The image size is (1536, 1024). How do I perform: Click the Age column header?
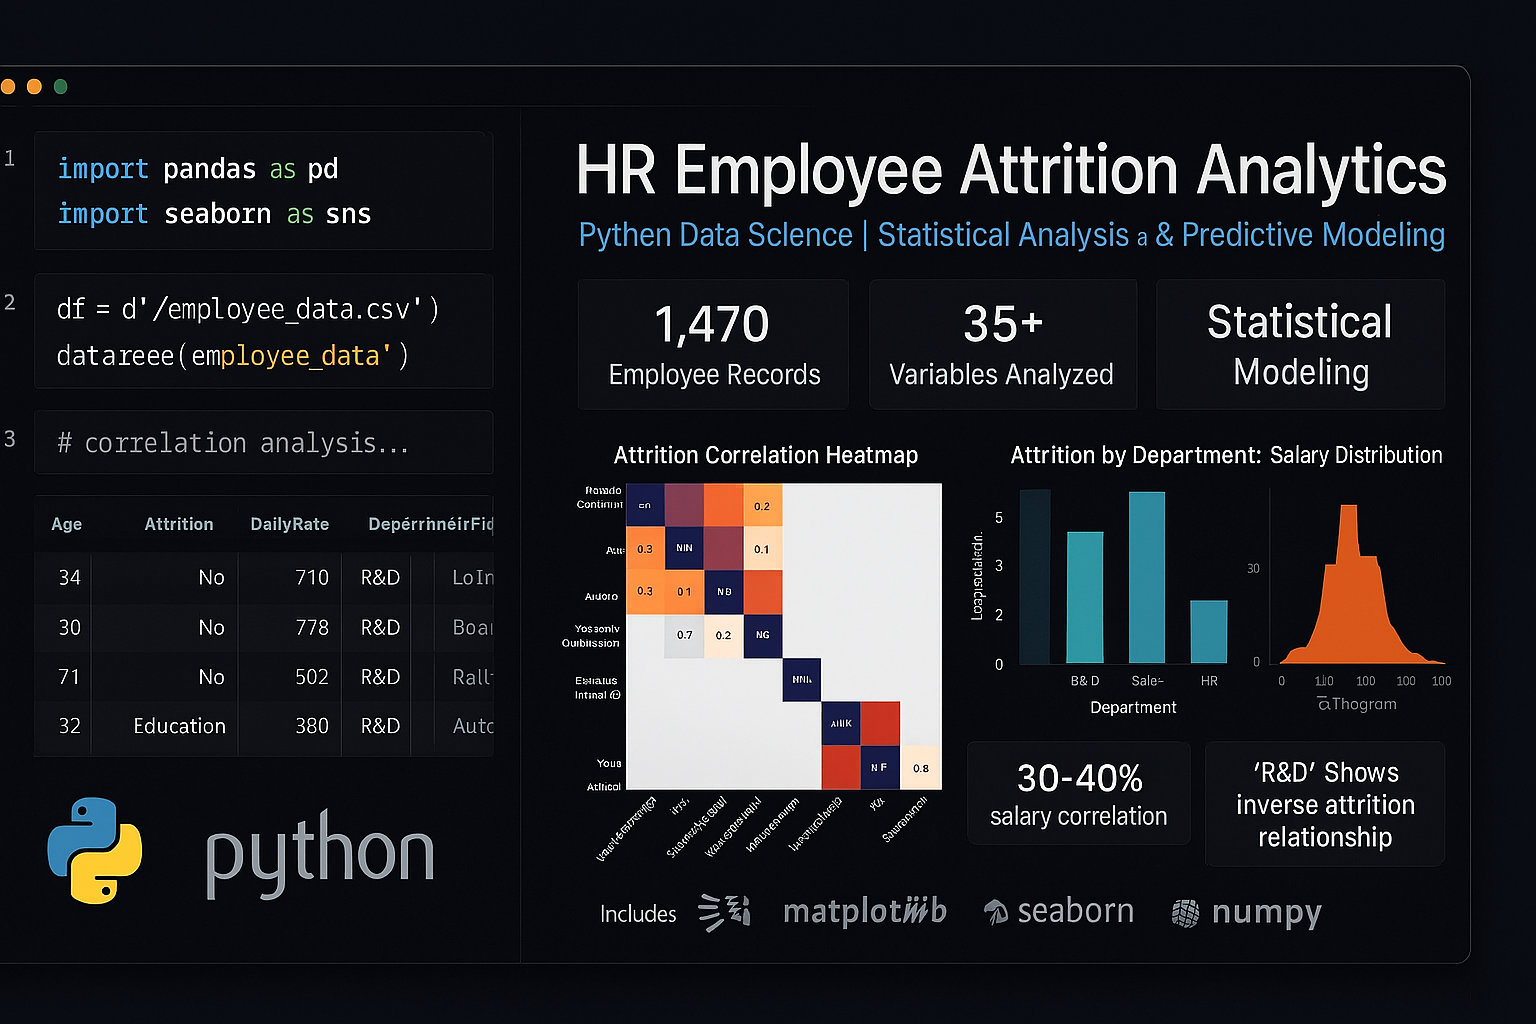pyautogui.click(x=67, y=524)
